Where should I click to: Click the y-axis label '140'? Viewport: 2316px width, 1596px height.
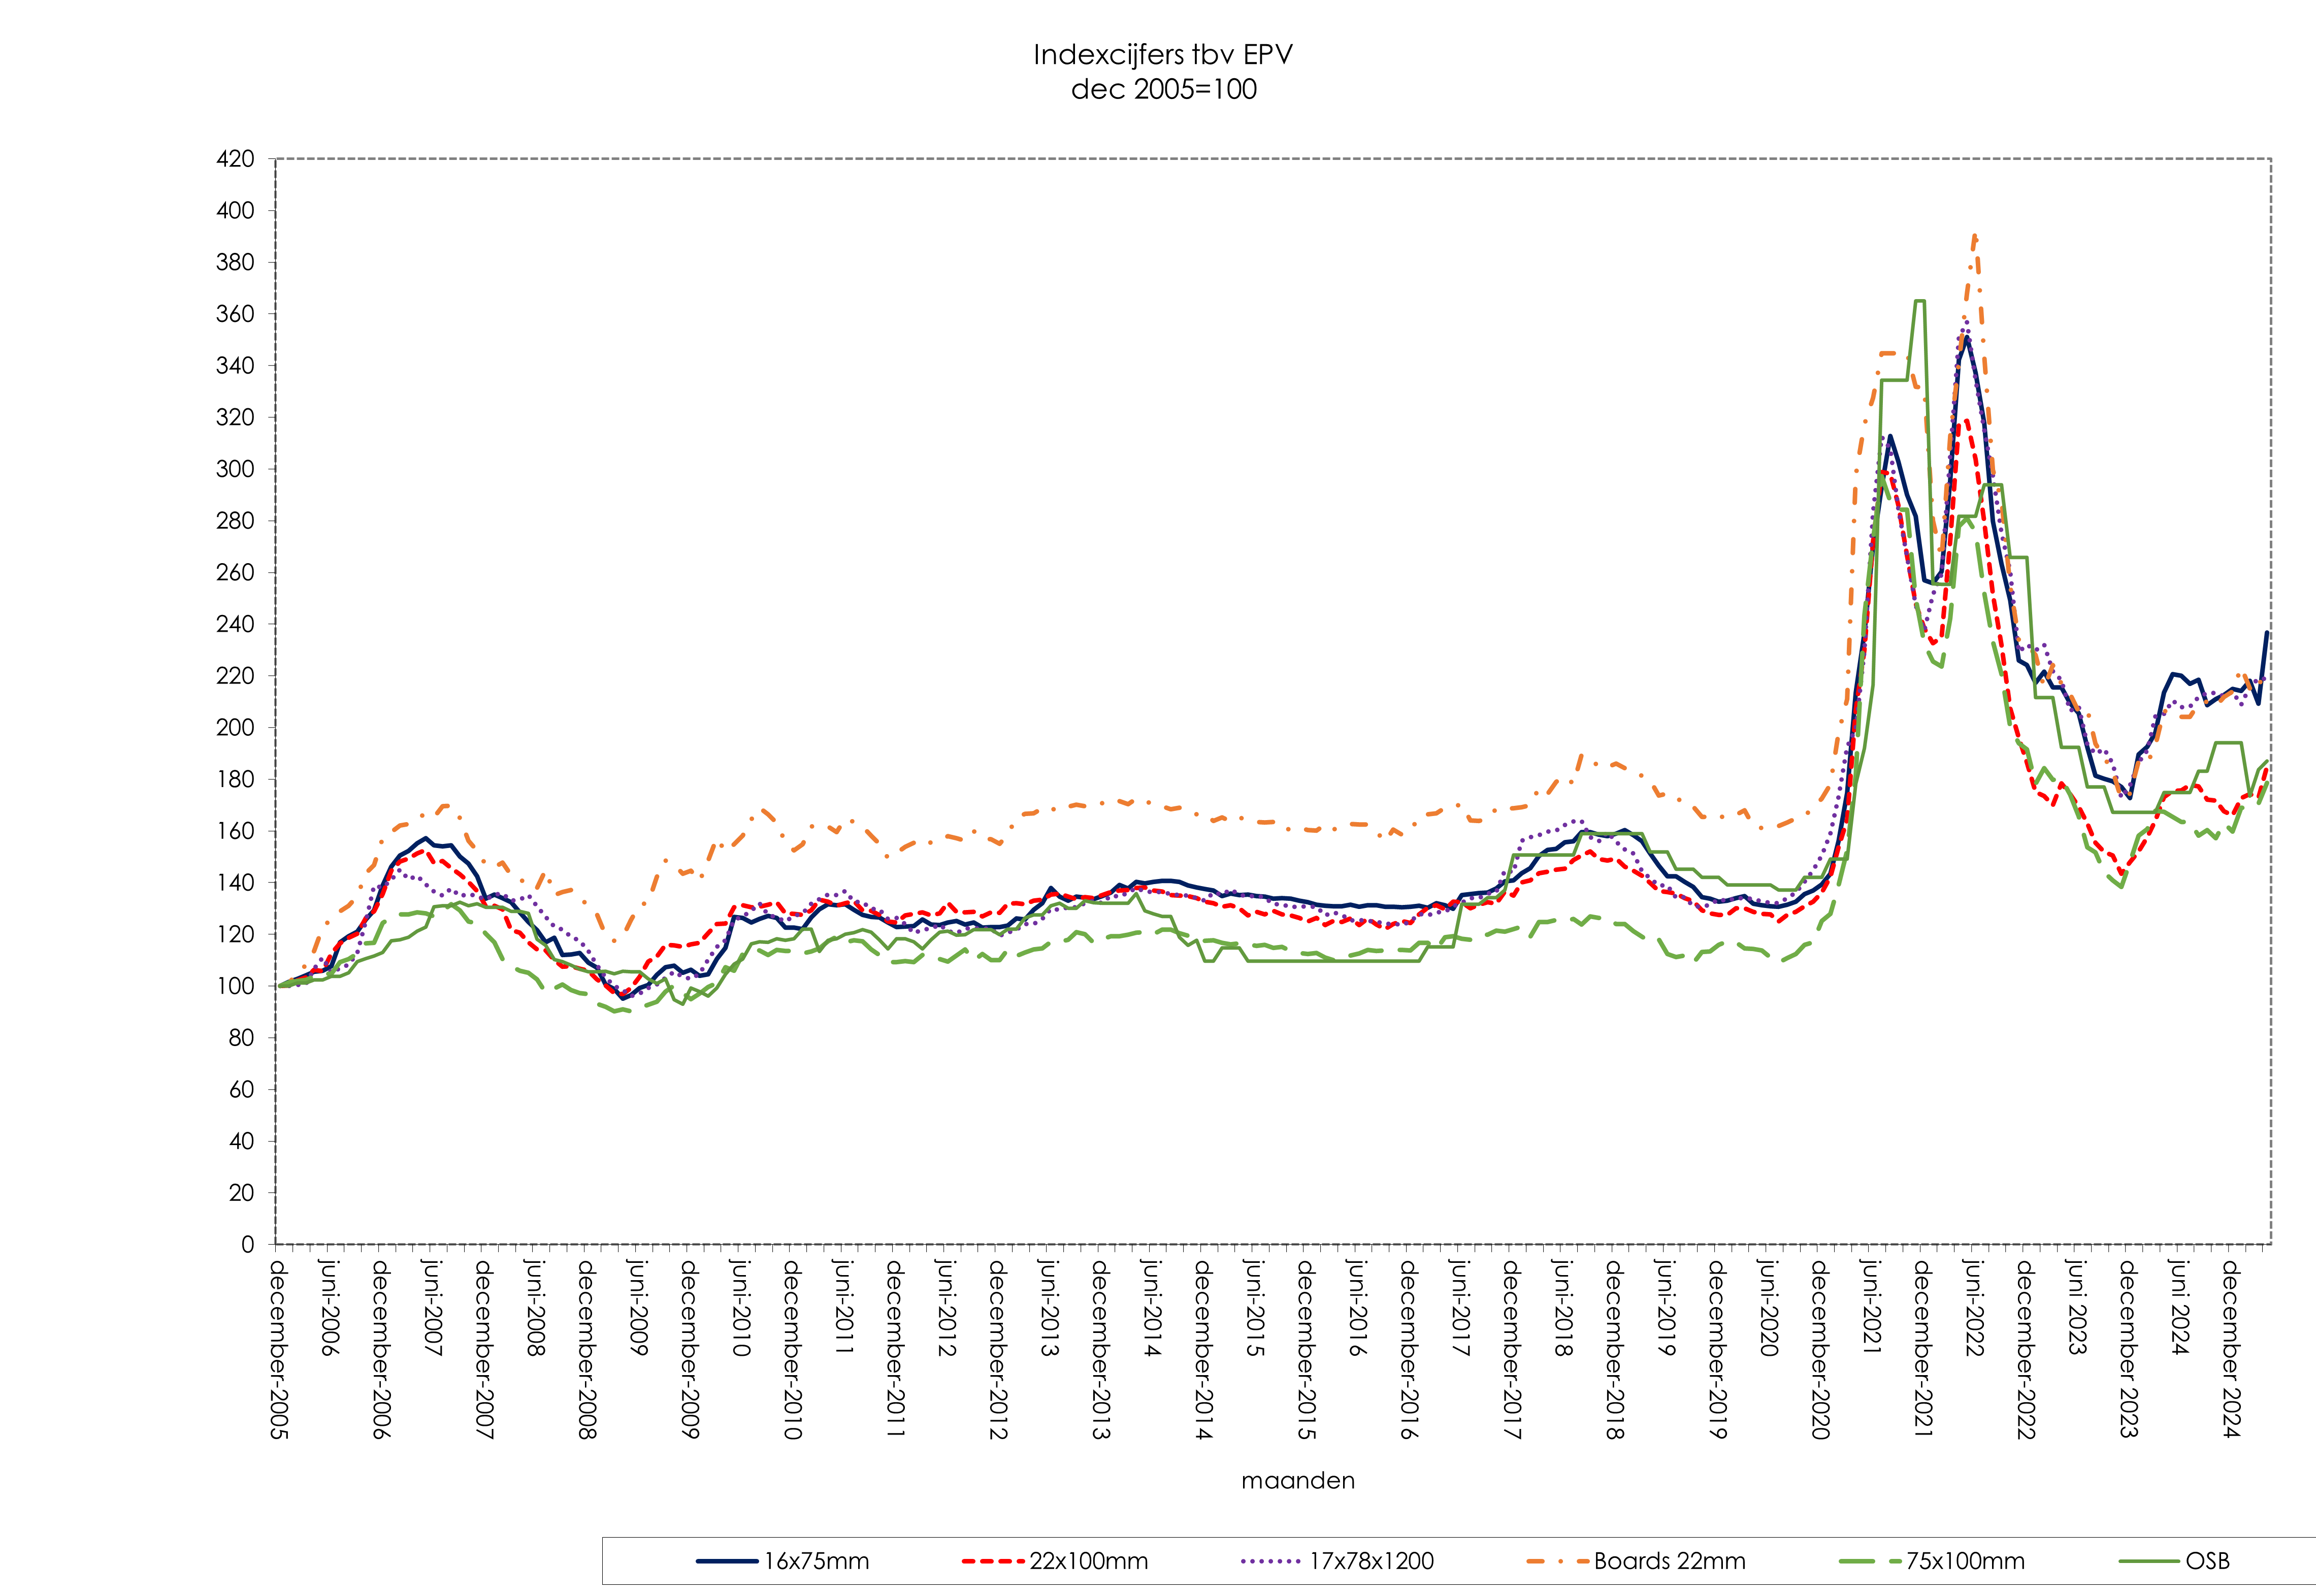coord(235,883)
